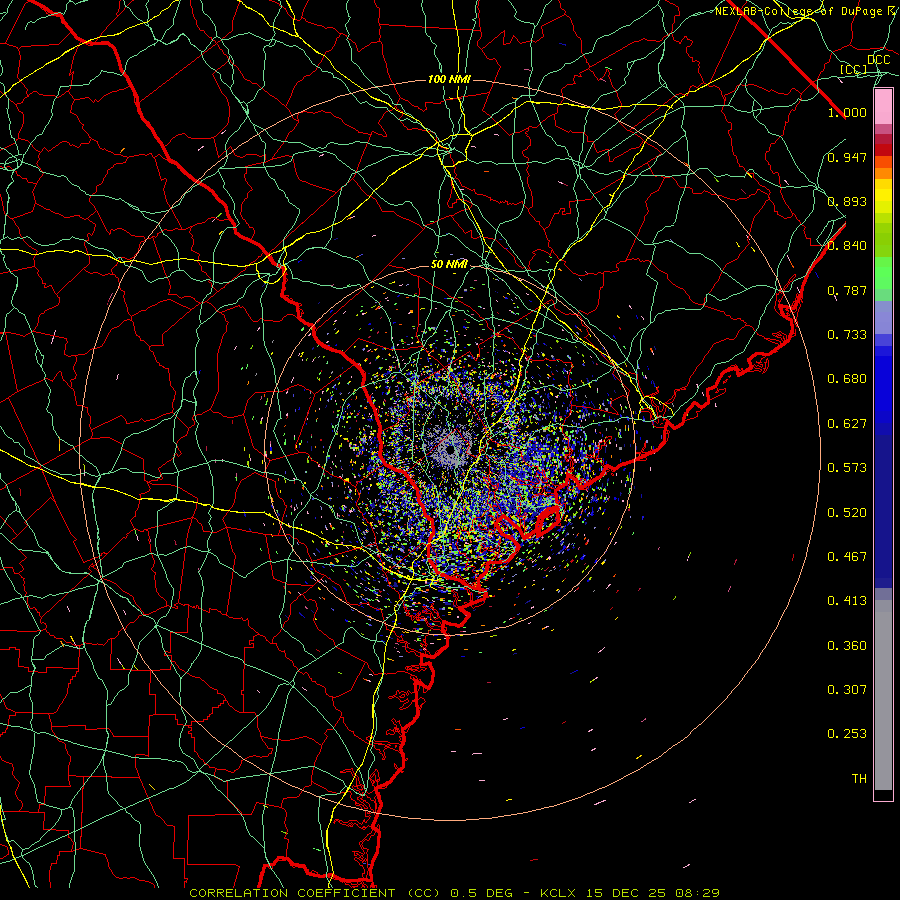Click the 0.573 scale value
The width and height of the screenshot is (900, 900).
847,468
